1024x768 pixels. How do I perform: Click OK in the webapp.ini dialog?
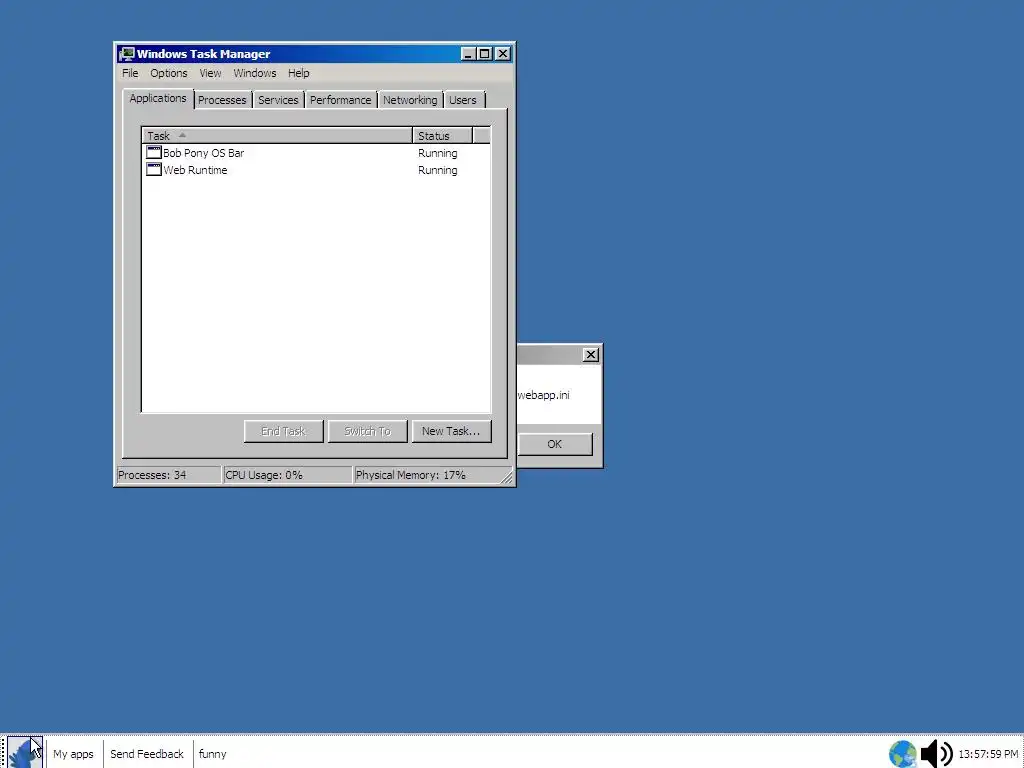pyautogui.click(x=554, y=444)
